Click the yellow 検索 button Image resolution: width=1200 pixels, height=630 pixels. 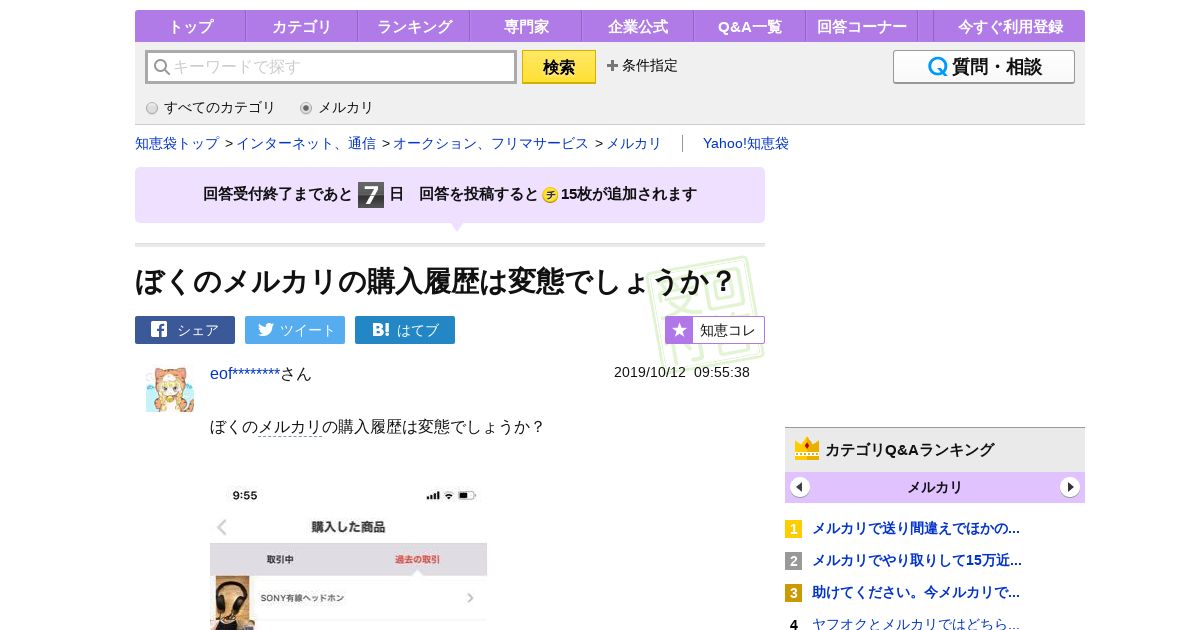559,67
